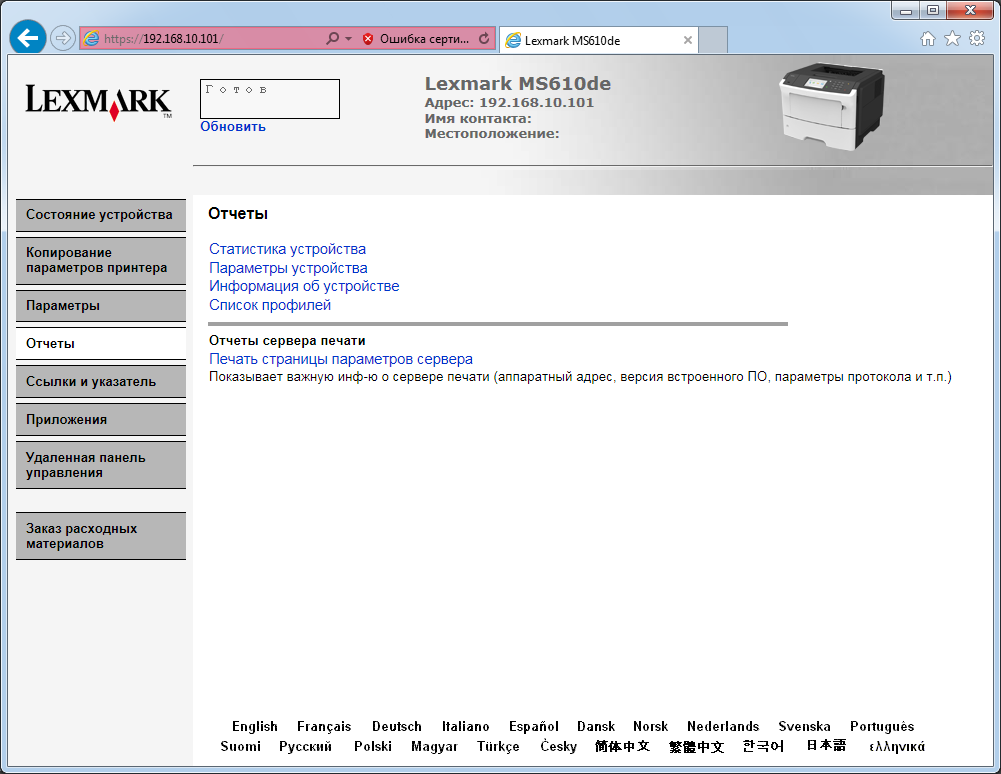Open a new blank tab
Screen dimensions: 1001x774
713,40
